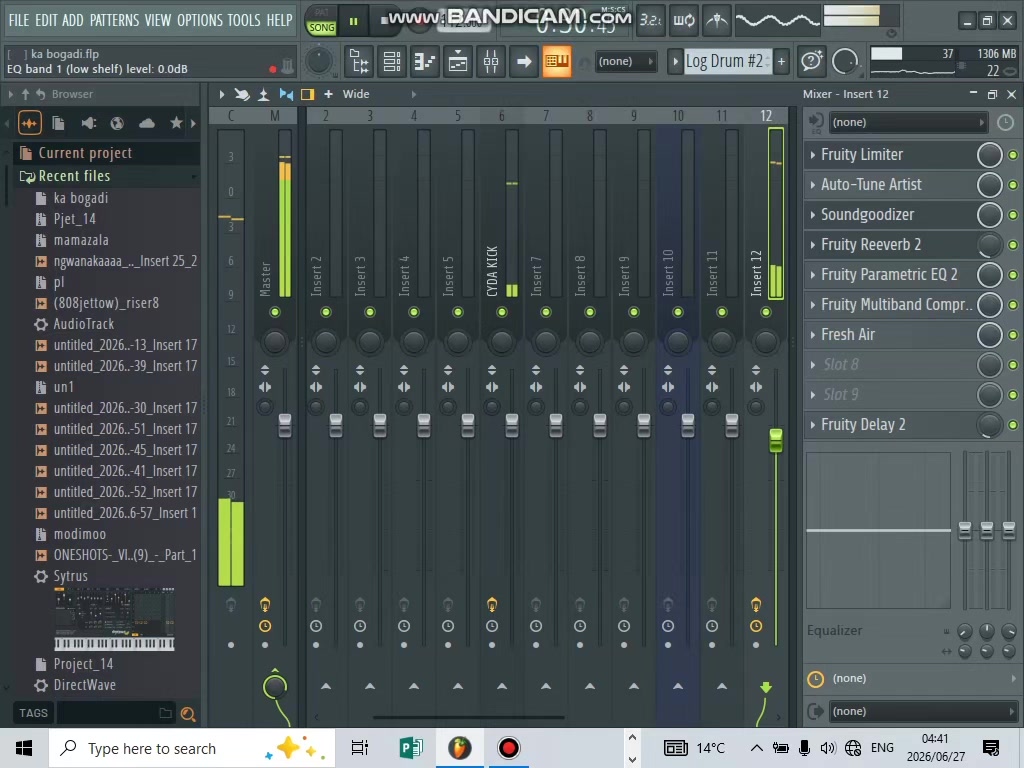This screenshot has height=768, width=1024.
Task: Open the FILE menu
Action: pyautogui.click(x=19, y=20)
